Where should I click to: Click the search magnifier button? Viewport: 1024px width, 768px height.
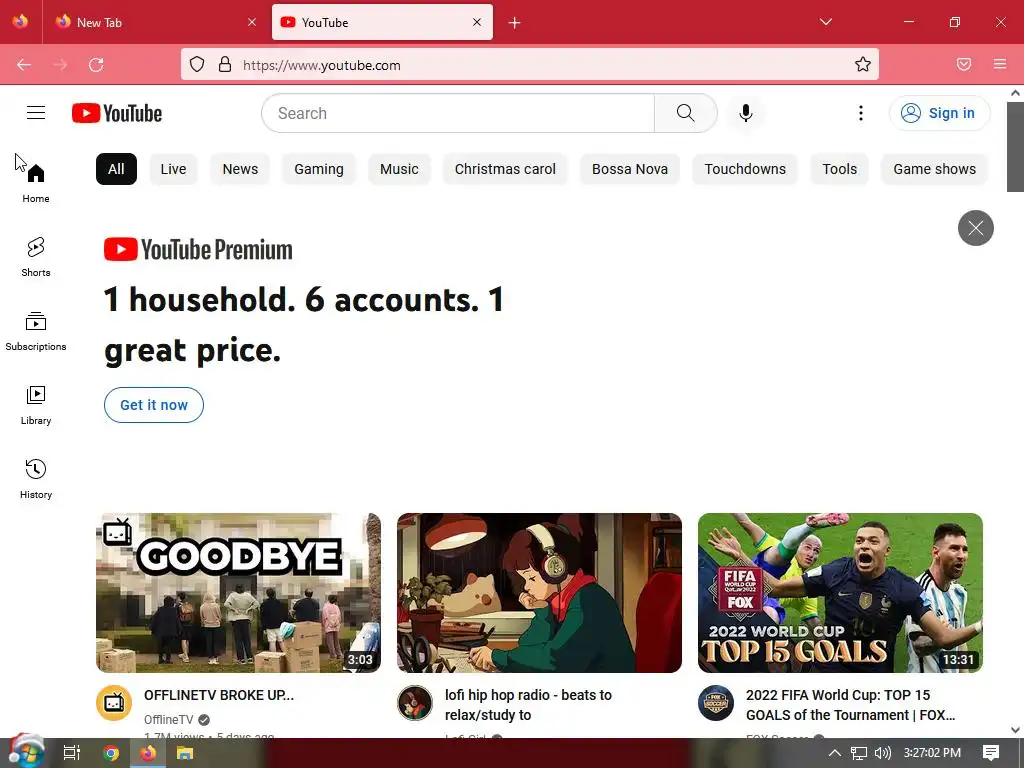[686, 113]
